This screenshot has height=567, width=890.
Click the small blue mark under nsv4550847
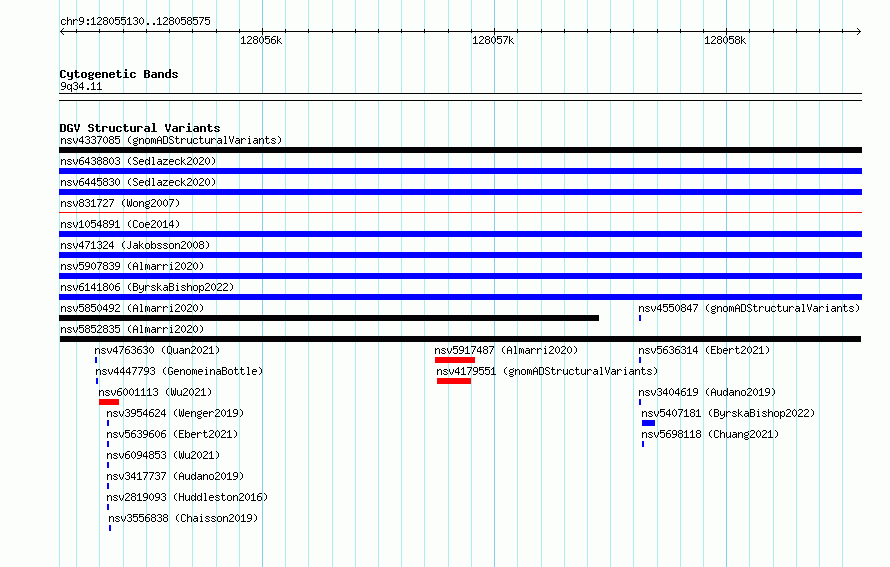pyautogui.click(x=640, y=318)
